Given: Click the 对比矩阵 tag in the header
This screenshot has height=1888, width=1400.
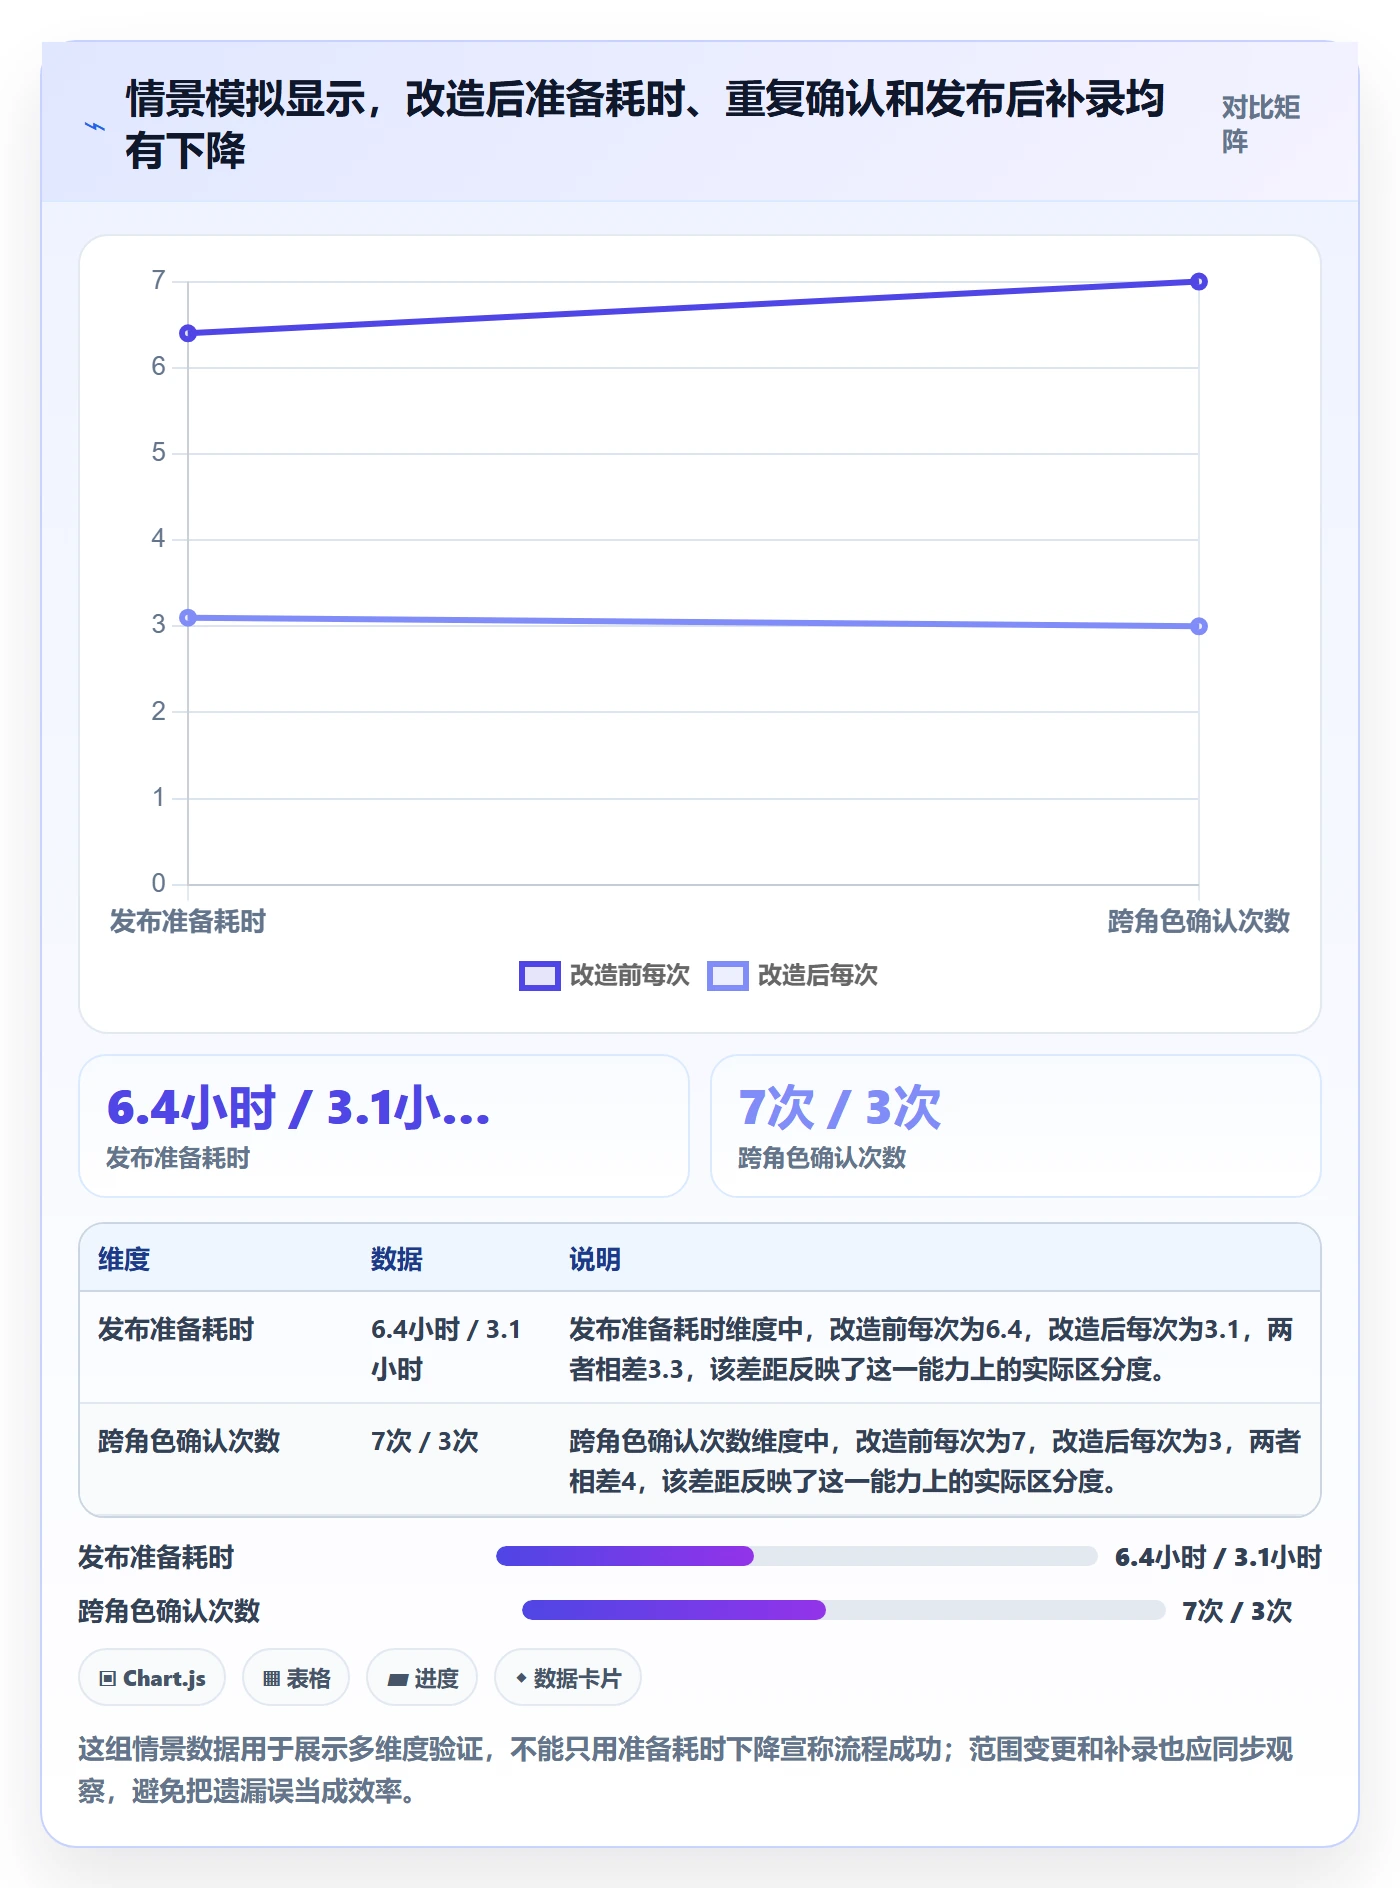Looking at the screenshot, I should pos(1261,124).
